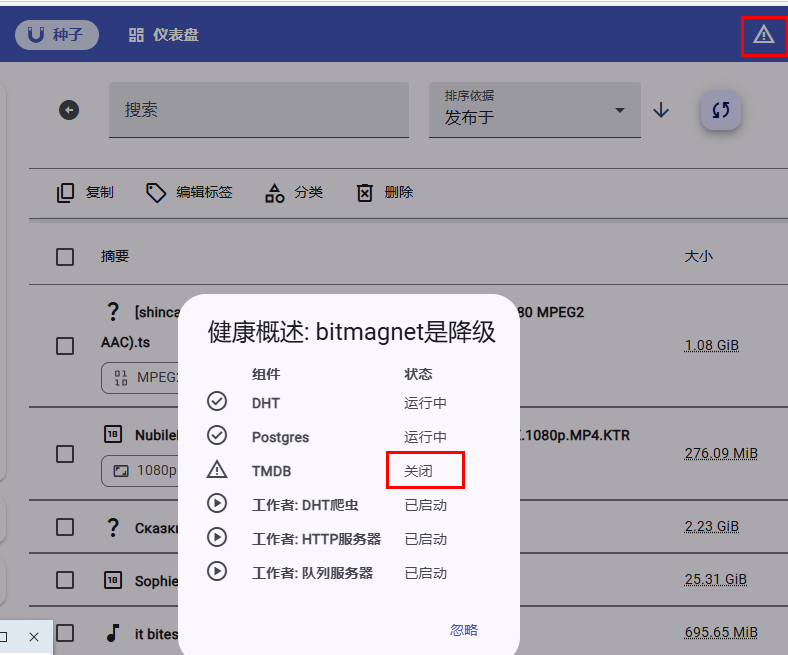Click the 大小 column header
788x655 pixels.
tap(699, 257)
